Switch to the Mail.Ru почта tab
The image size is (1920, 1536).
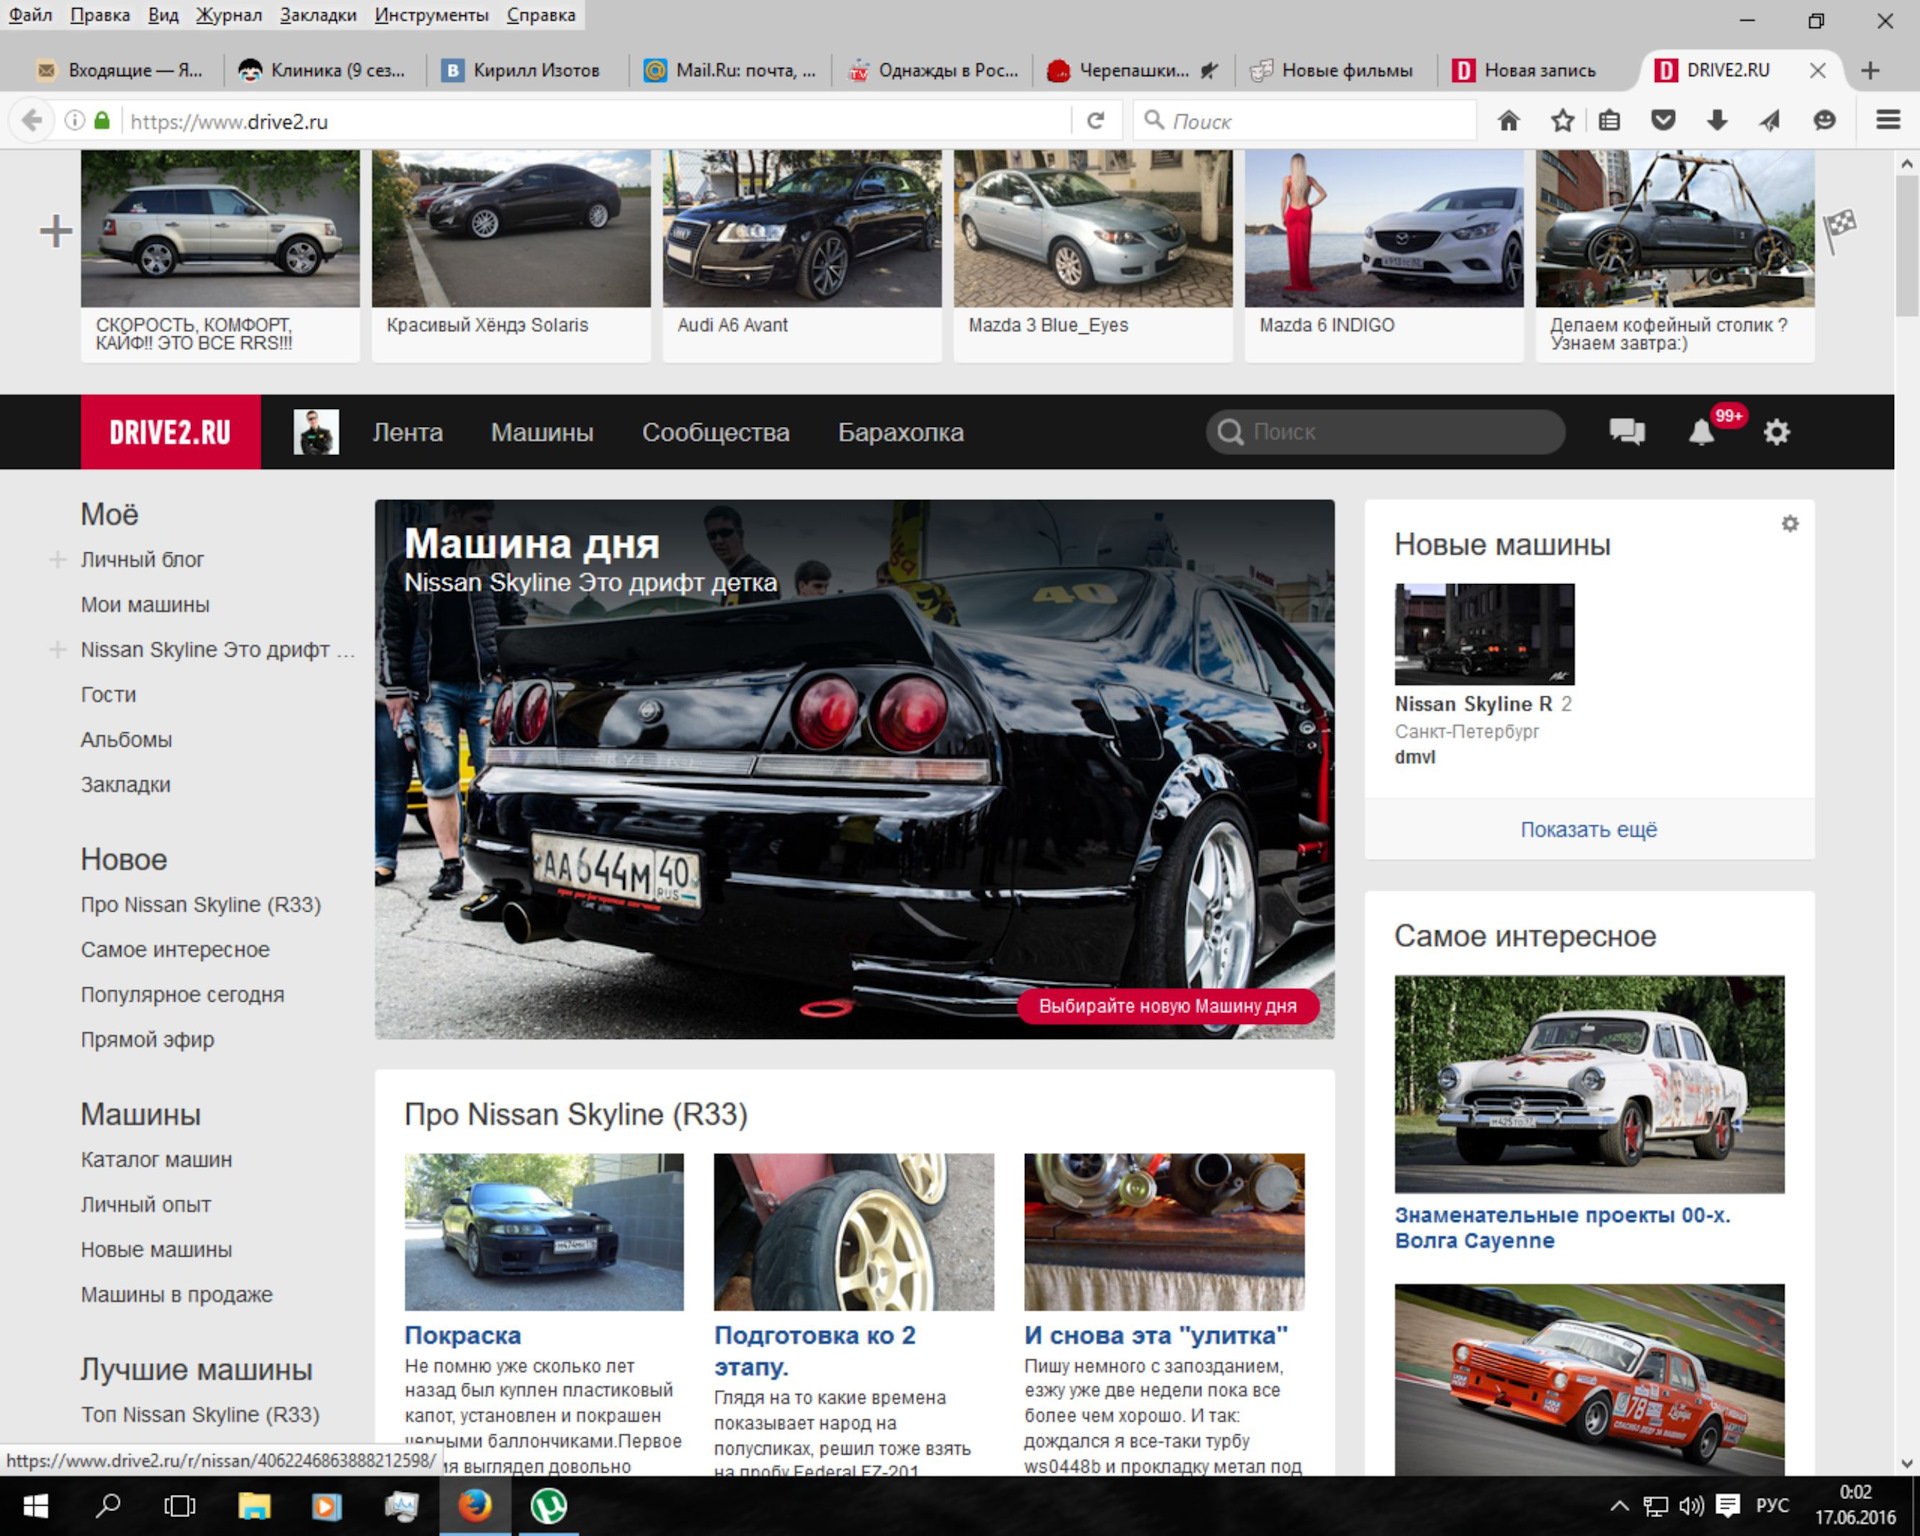729,70
